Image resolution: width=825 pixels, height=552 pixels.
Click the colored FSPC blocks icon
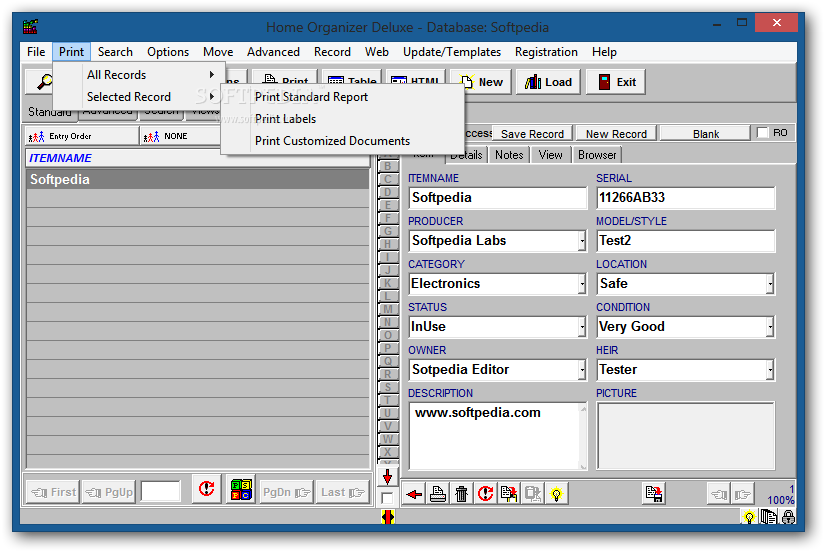242,489
